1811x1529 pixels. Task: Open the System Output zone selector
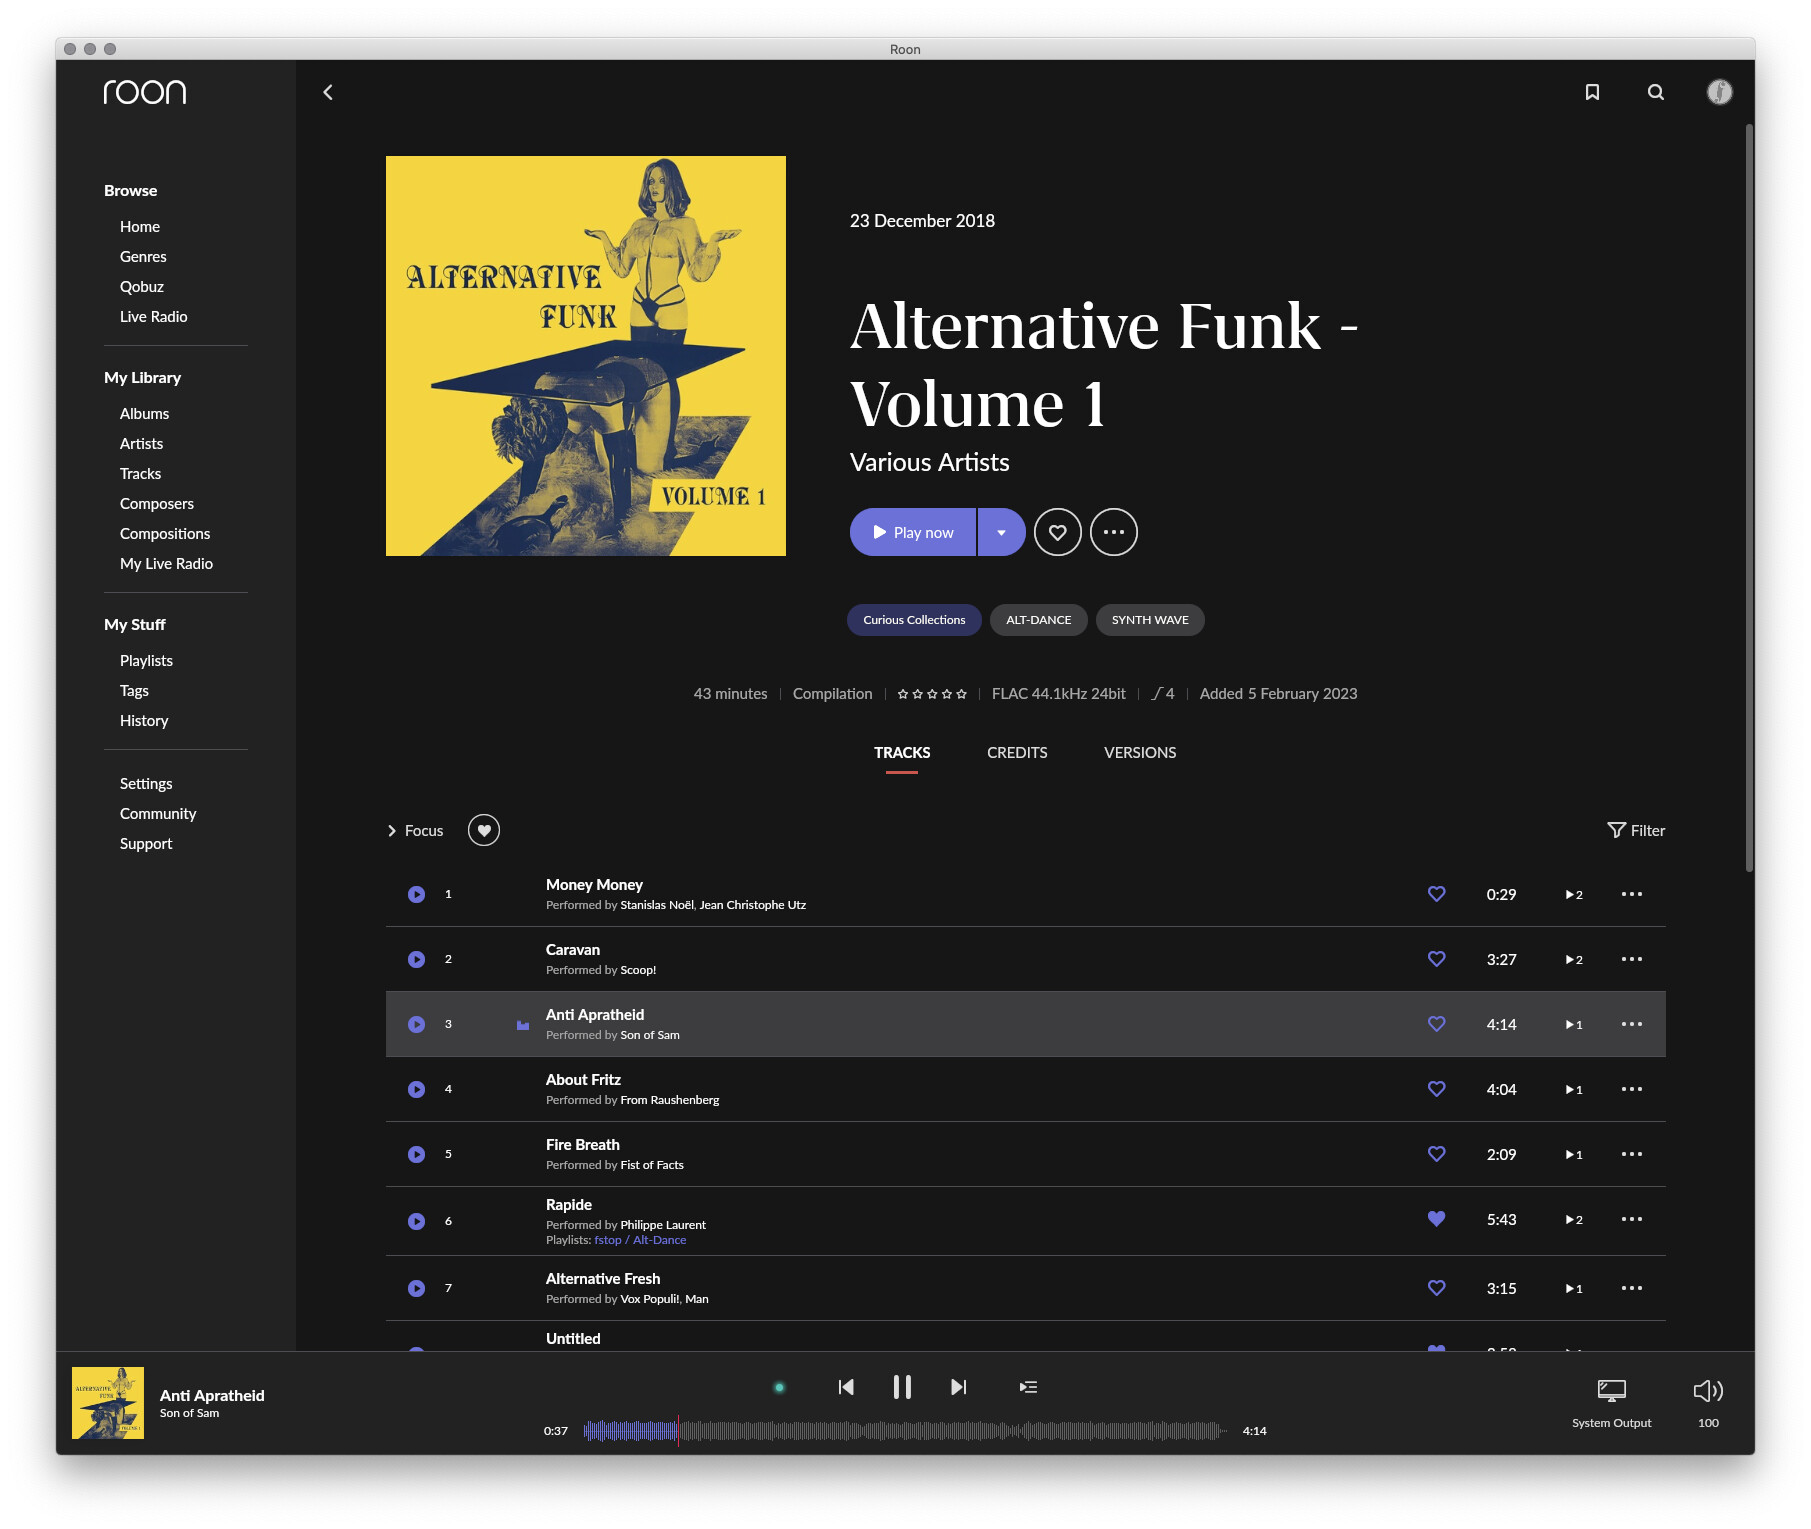[1611, 1403]
